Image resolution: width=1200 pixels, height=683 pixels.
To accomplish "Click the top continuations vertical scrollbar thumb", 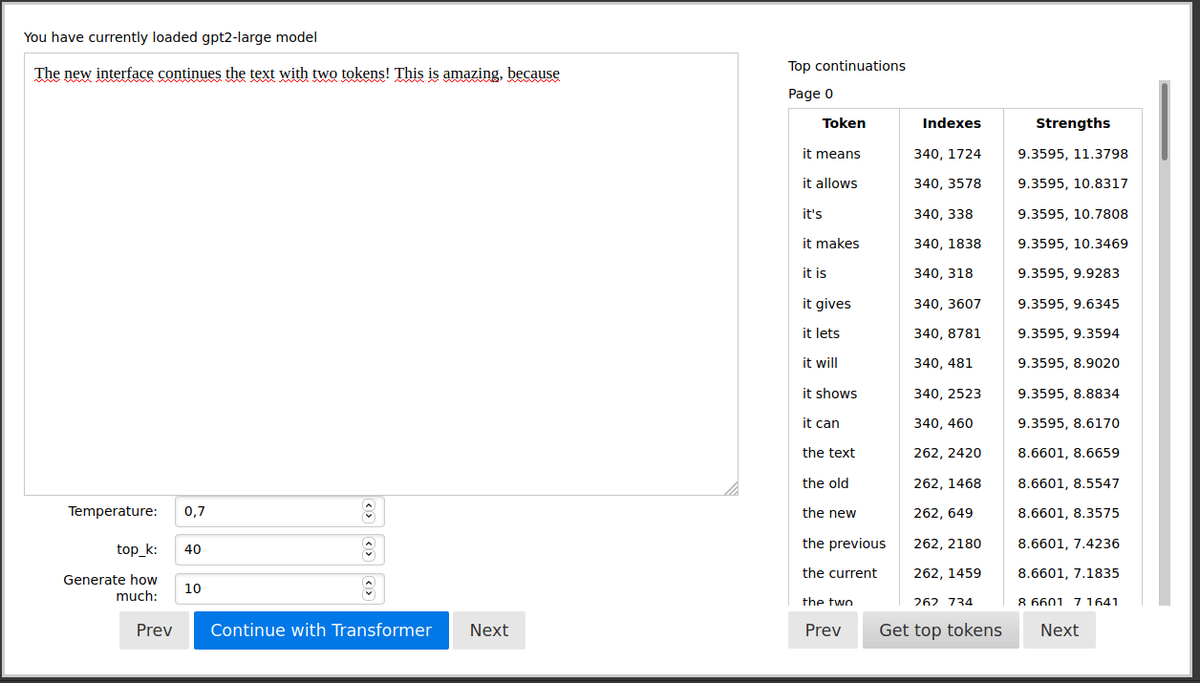I will coord(1164,121).
